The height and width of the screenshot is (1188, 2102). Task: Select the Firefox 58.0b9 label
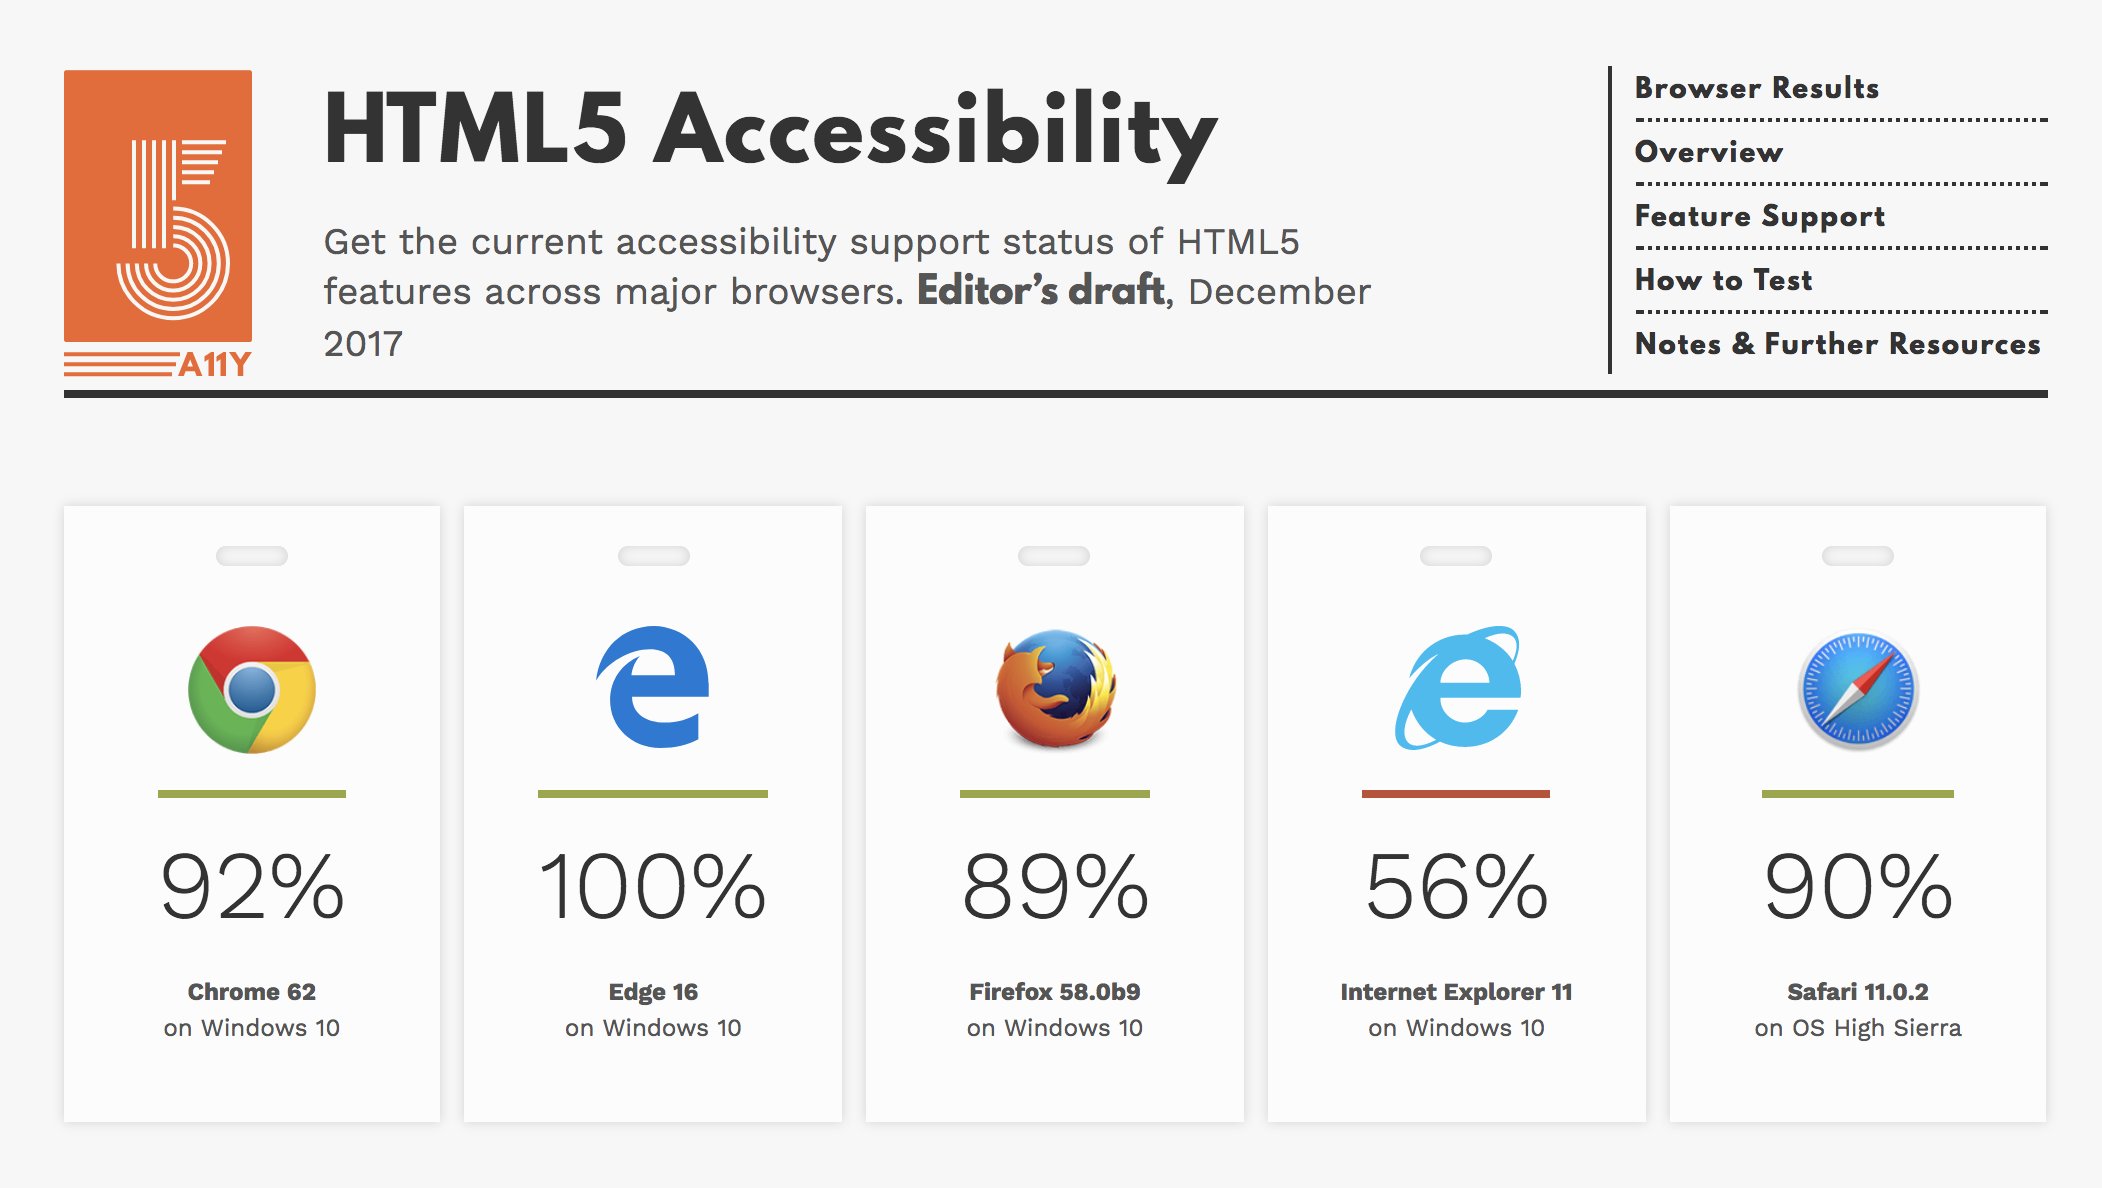1055,992
